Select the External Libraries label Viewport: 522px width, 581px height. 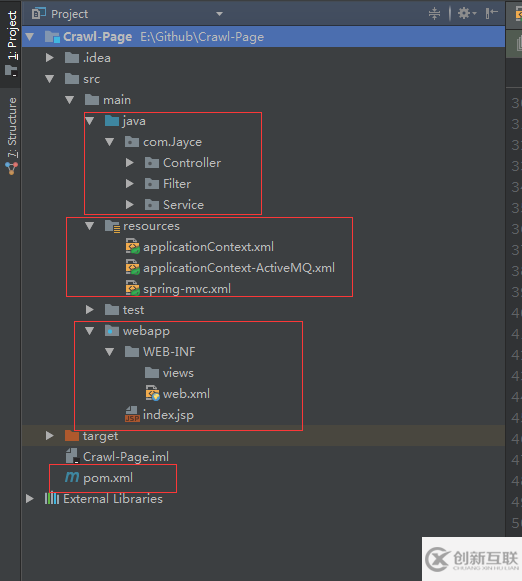pyautogui.click(x=113, y=499)
